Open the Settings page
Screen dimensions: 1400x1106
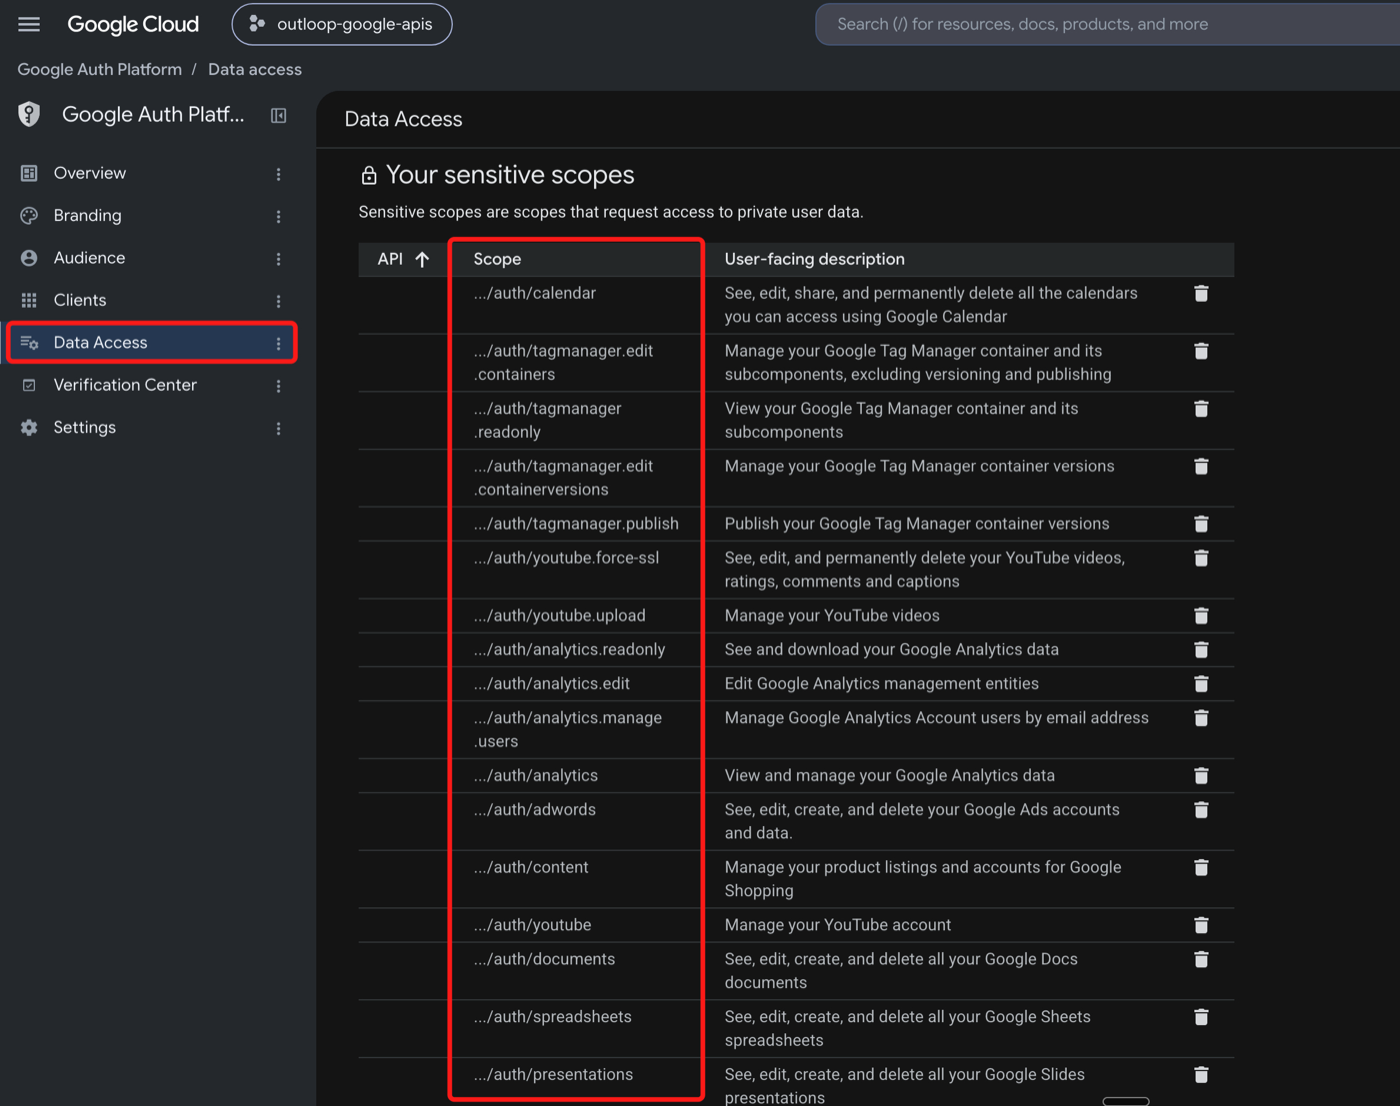coord(85,427)
